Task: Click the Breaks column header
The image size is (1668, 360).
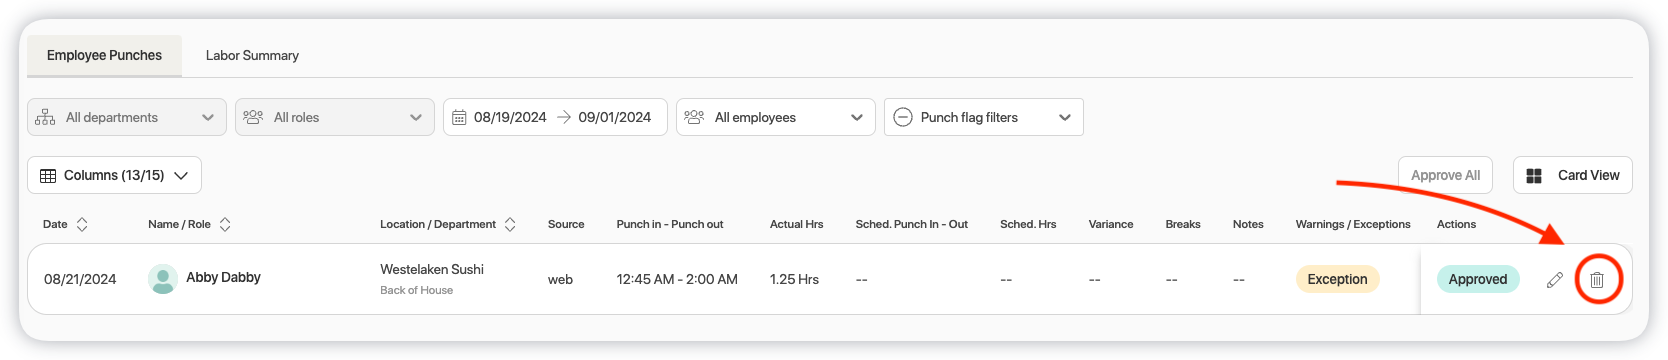Action: tap(1183, 224)
